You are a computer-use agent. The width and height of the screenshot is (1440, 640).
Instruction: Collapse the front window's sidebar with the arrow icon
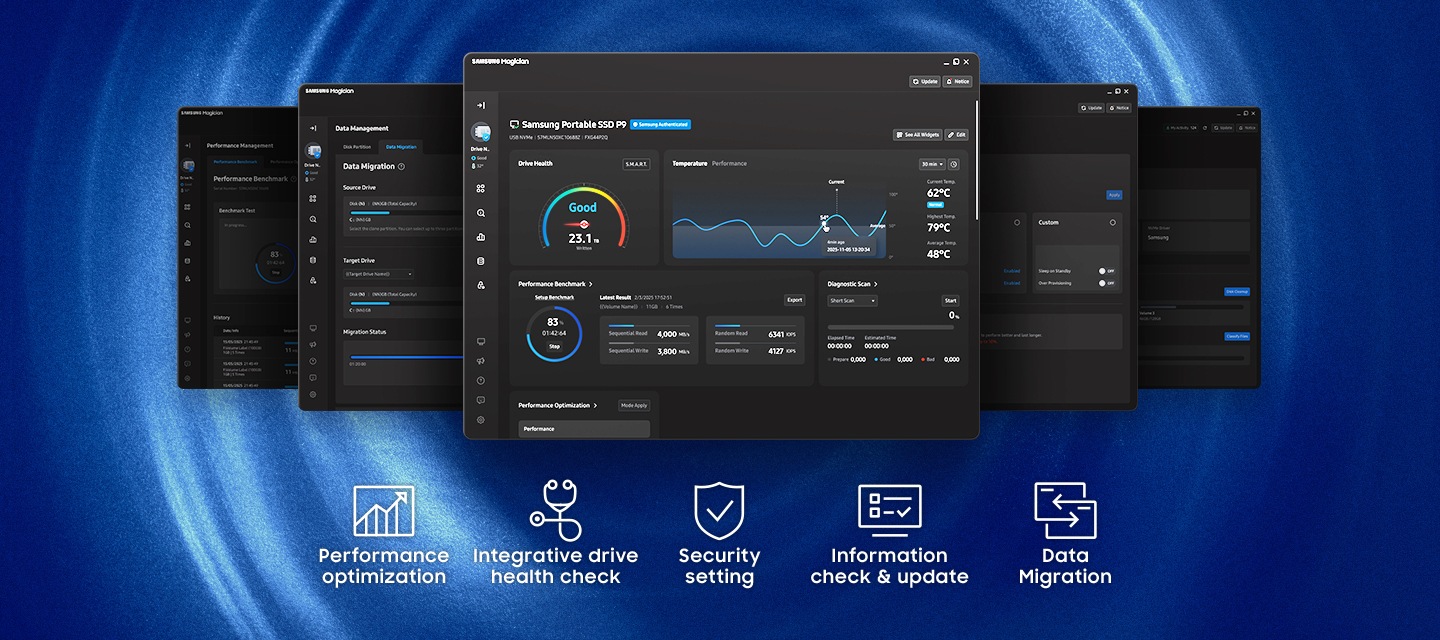coord(481,105)
